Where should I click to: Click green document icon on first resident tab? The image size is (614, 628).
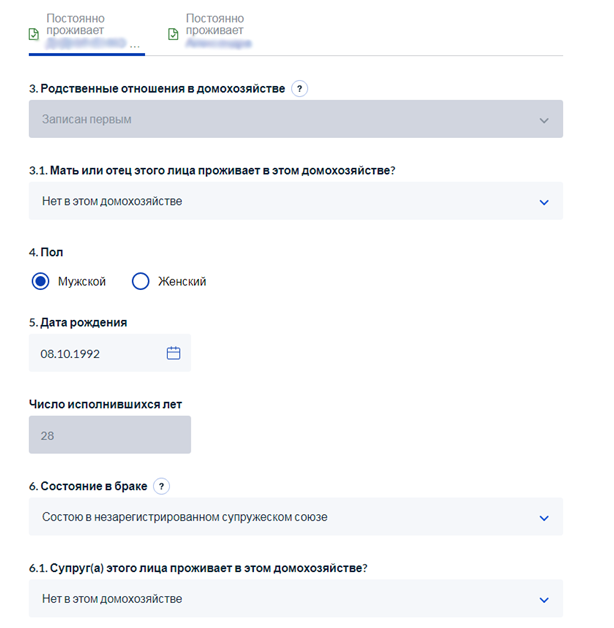coord(34,34)
